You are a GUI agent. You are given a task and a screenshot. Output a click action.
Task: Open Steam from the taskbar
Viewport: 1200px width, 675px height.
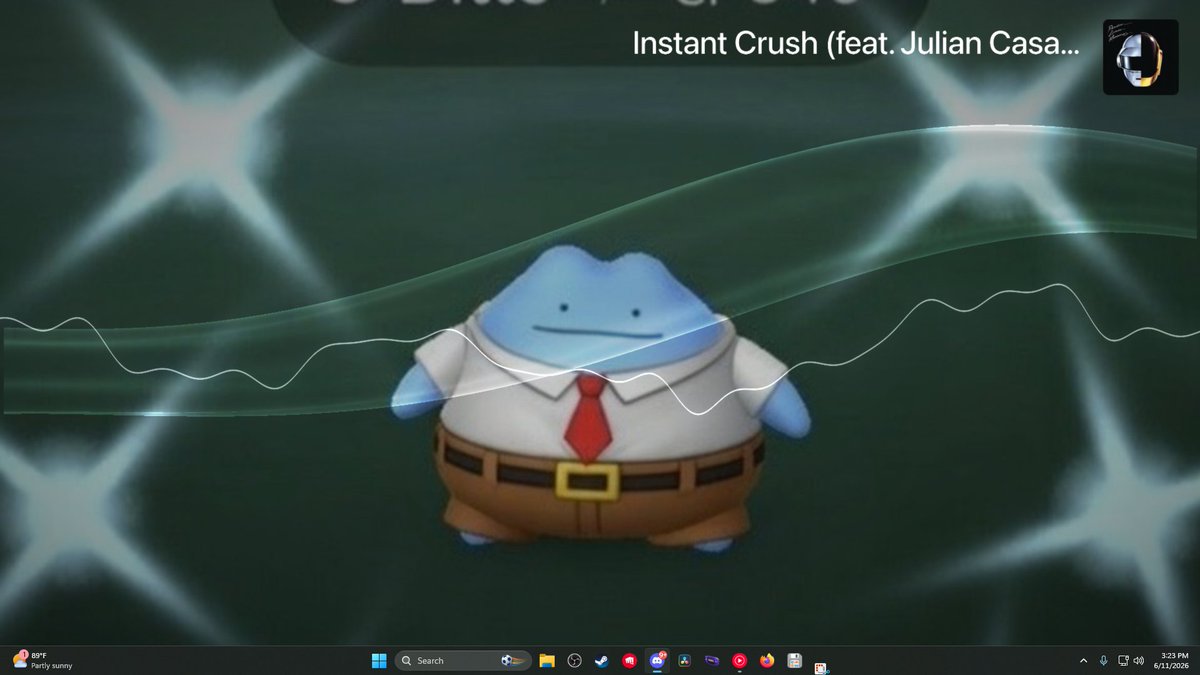tap(601, 660)
